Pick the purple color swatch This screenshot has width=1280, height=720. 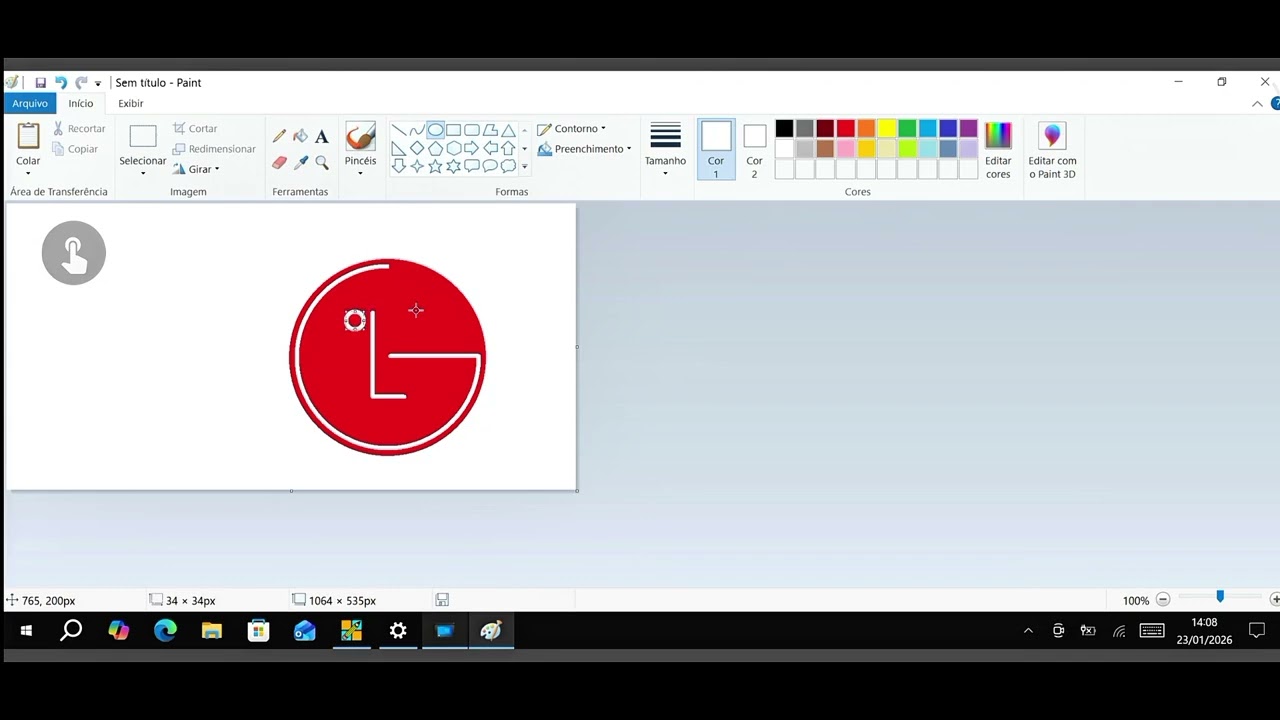(968, 128)
